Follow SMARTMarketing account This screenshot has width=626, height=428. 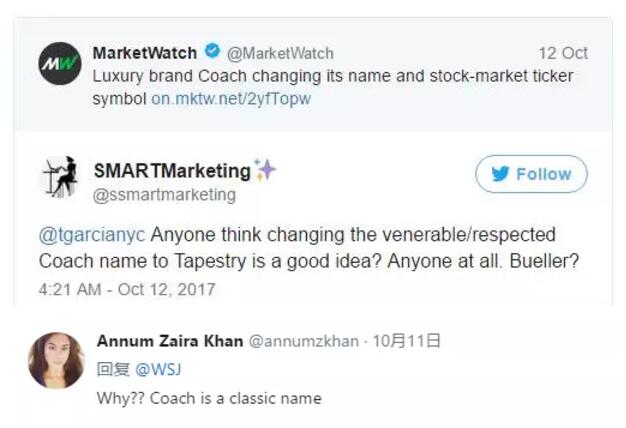click(x=531, y=174)
